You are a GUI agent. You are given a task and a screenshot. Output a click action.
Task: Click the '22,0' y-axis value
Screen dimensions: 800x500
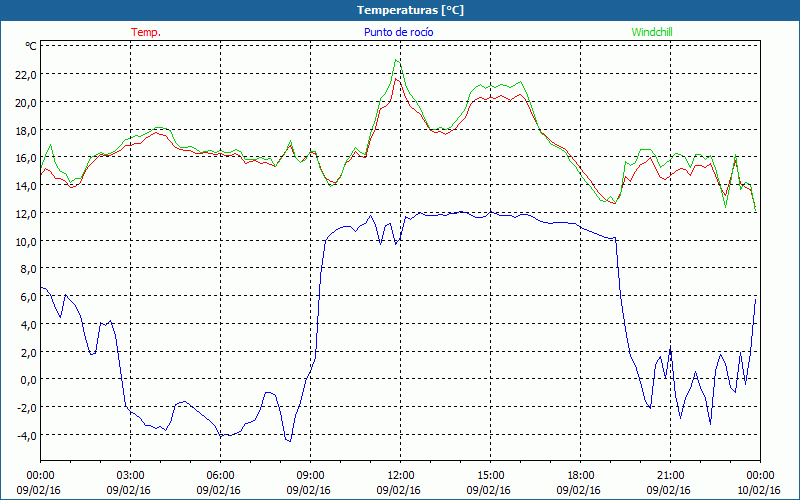27,74
